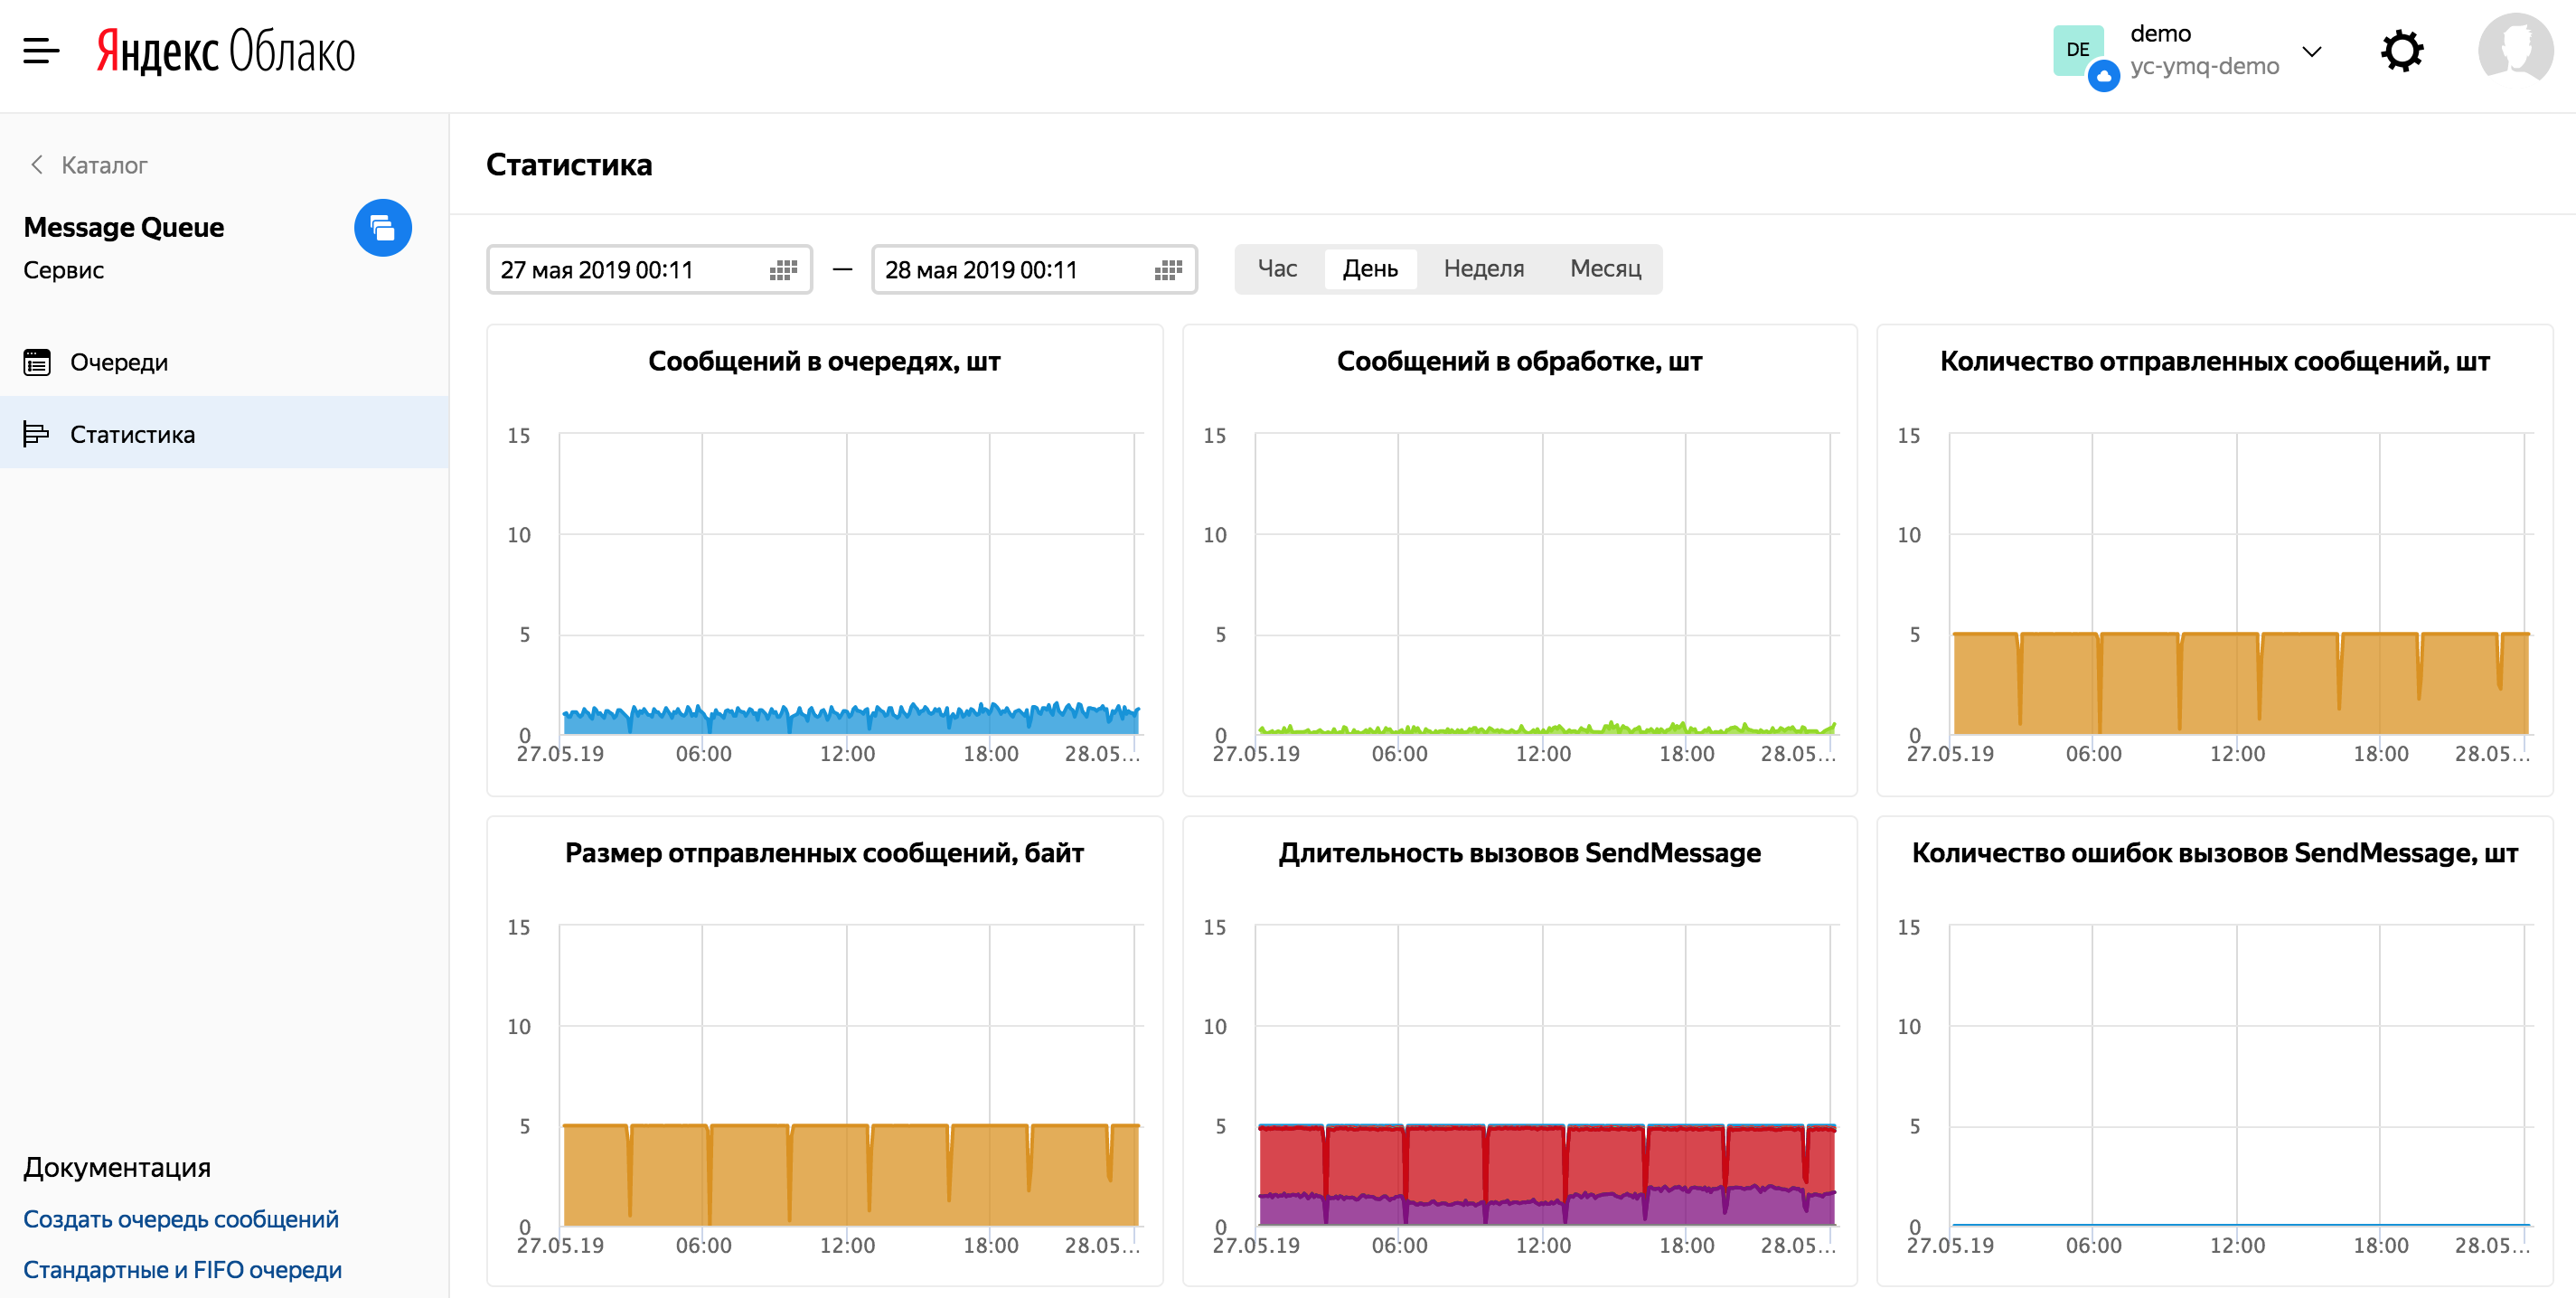Select the День time range tab

point(1371,268)
